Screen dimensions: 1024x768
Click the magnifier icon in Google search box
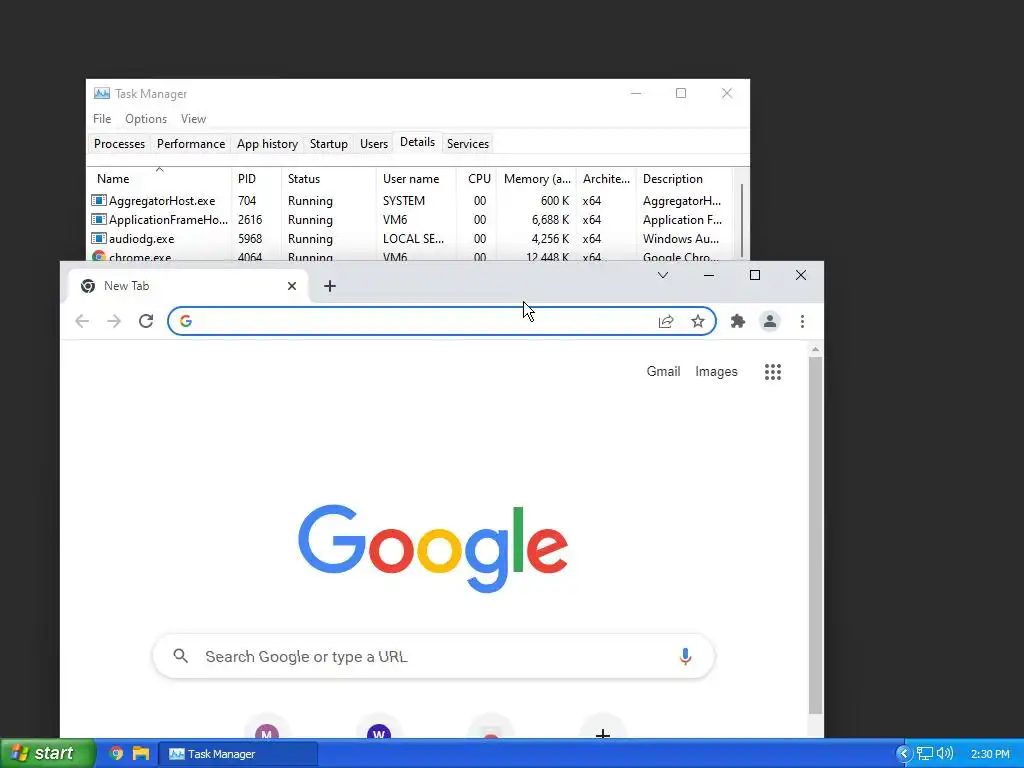(181, 656)
